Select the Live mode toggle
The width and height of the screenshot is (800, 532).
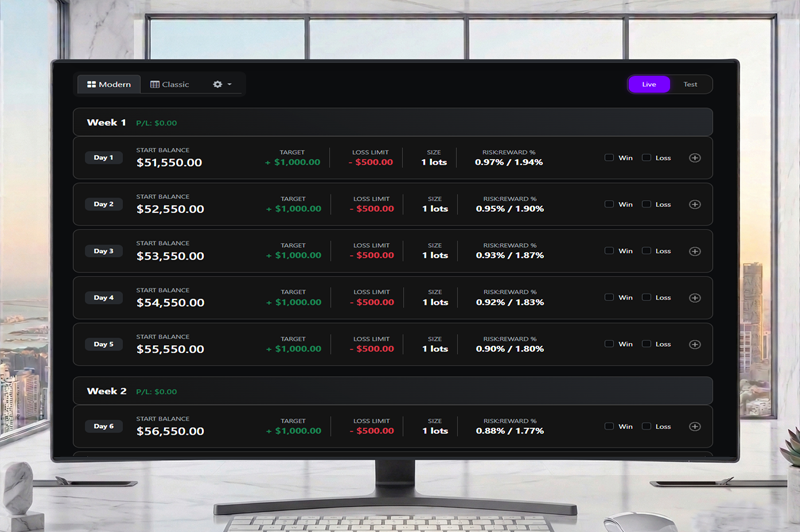(x=649, y=84)
